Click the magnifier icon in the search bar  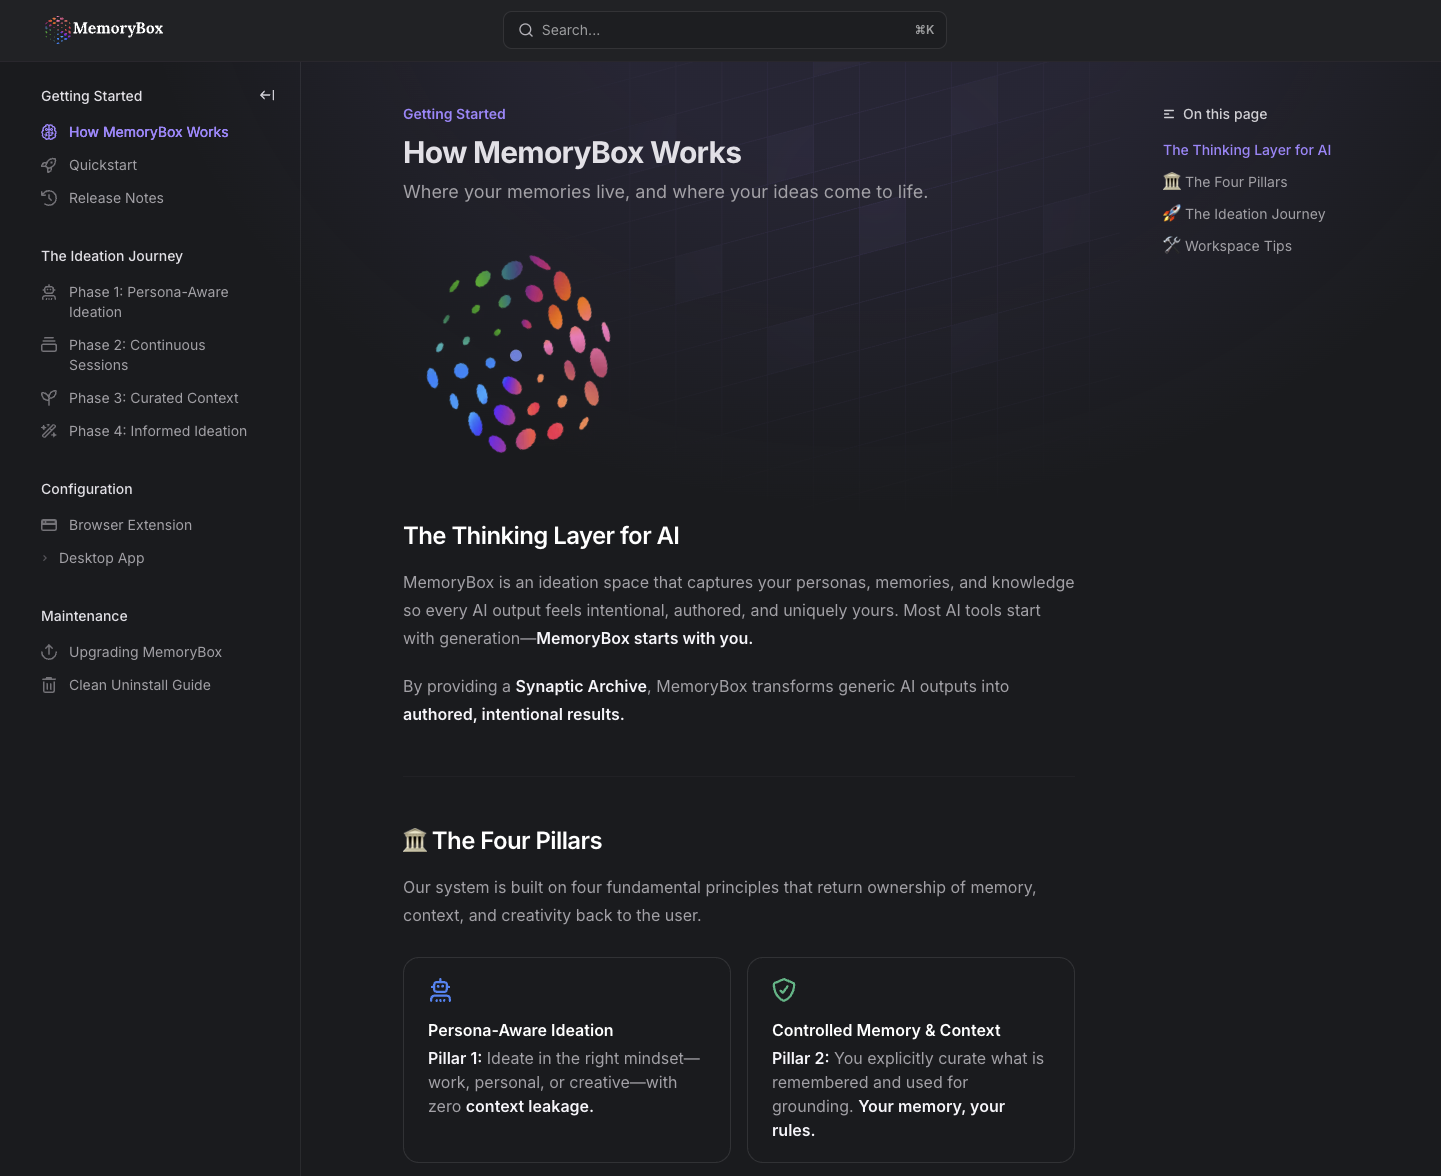point(526,30)
